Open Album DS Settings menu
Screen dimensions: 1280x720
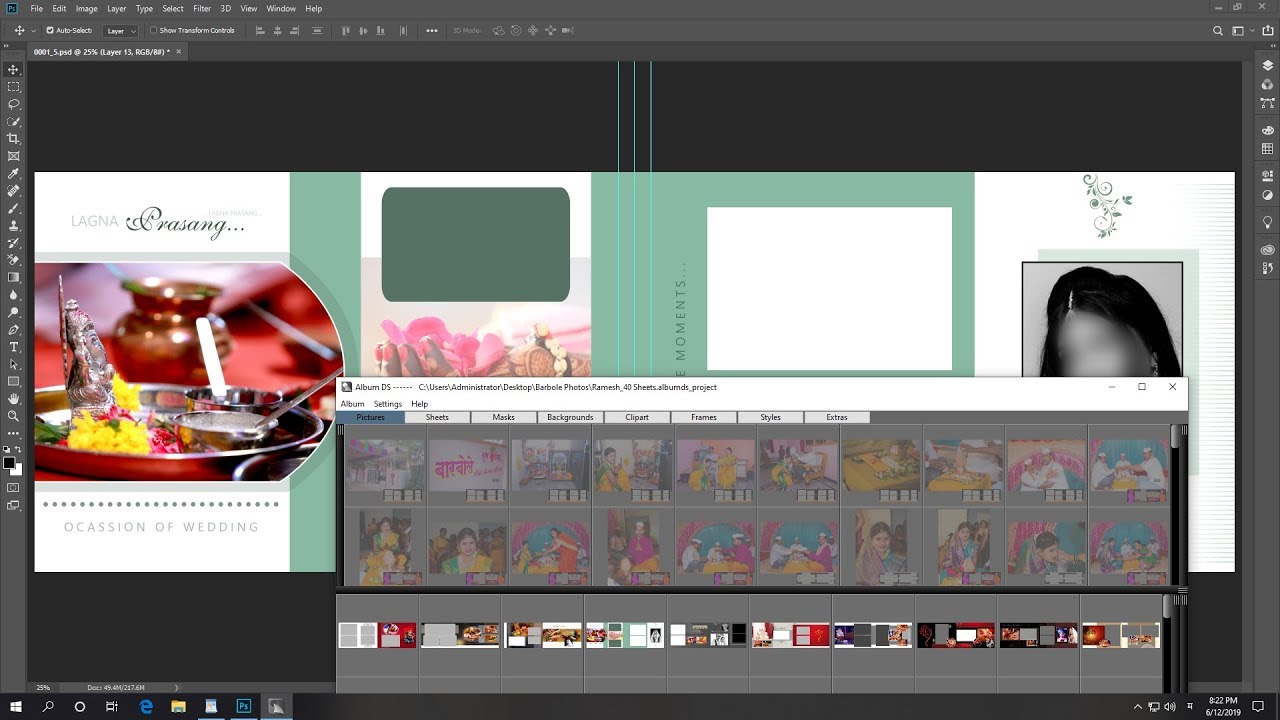(388, 404)
